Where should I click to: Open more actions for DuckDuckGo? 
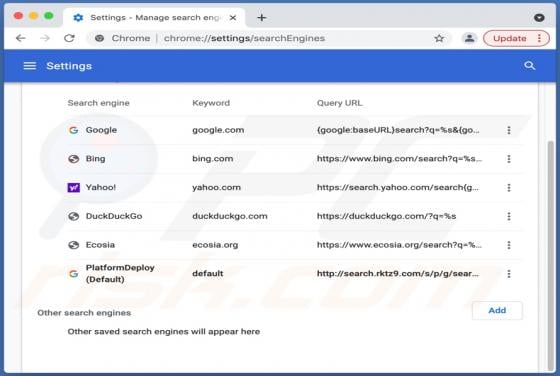[x=509, y=216]
